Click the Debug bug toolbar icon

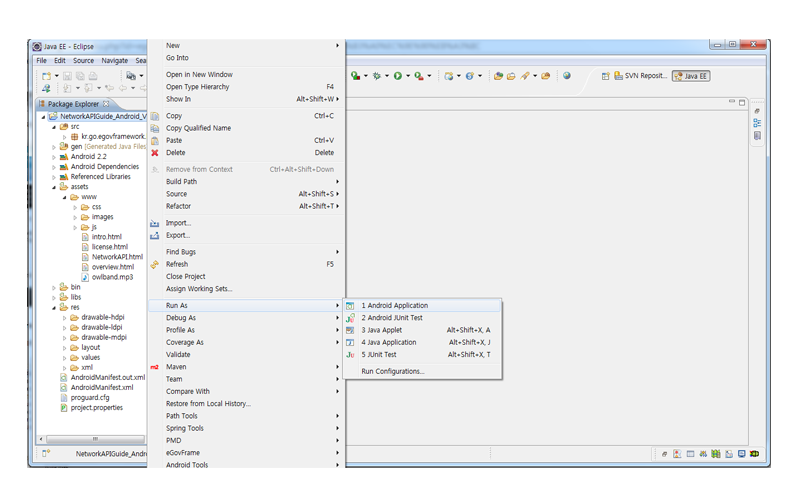tap(377, 76)
